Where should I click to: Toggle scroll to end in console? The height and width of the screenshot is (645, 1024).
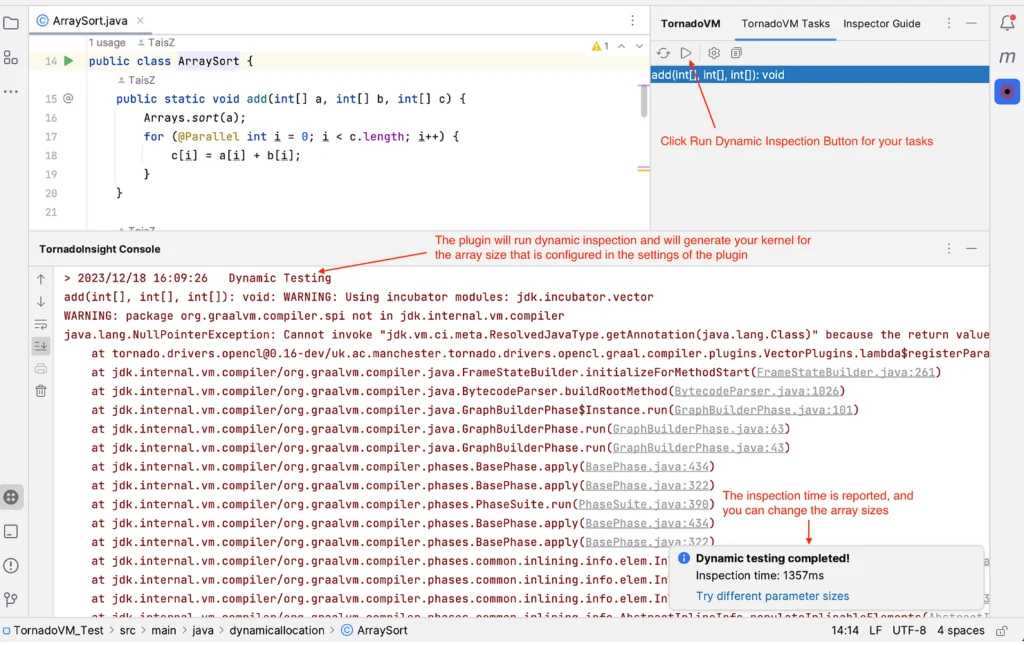pos(41,346)
